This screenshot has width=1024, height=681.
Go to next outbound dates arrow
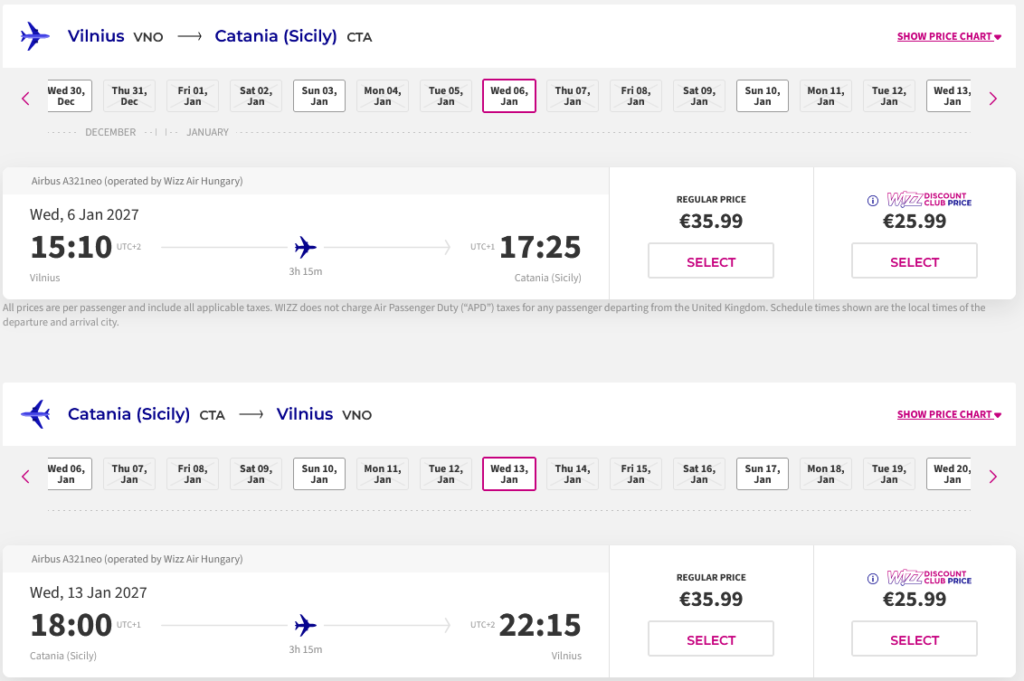coord(993,98)
